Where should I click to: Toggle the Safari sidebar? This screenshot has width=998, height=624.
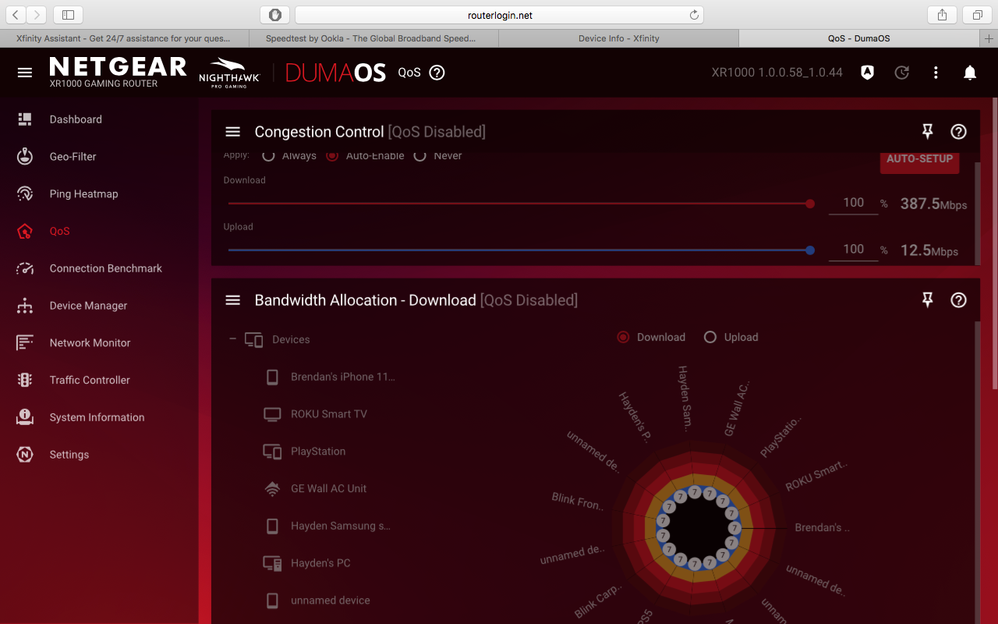click(68, 15)
